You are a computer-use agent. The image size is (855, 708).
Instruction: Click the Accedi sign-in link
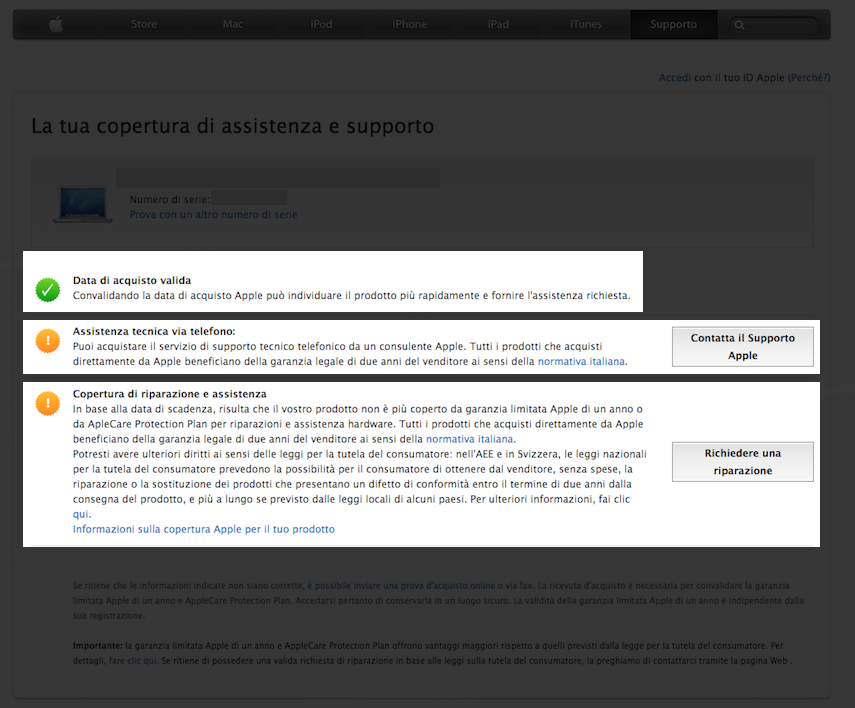pyautogui.click(x=675, y=77)
